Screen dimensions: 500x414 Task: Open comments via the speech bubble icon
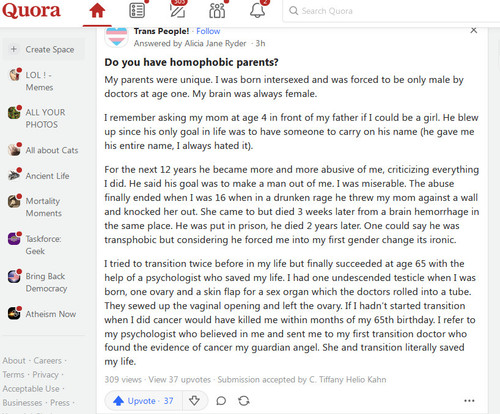[221, 401]
